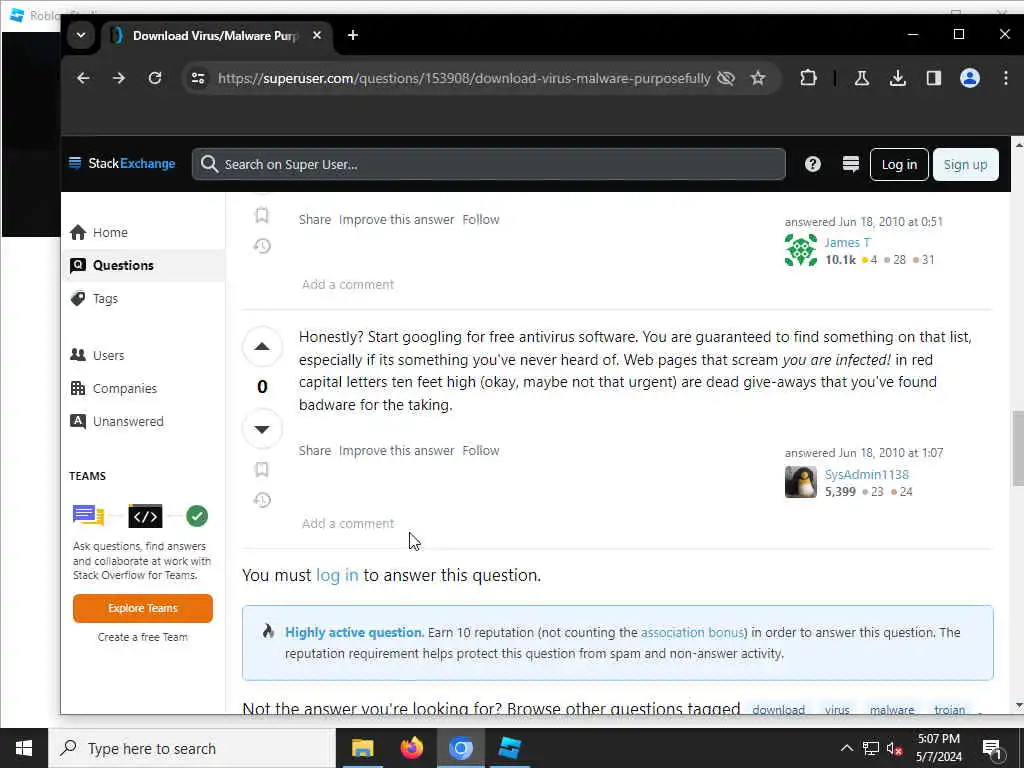Go forward with the browser forward arrow
The image size is (1024, 768).
pyautogui.click(x=118, y=78)
